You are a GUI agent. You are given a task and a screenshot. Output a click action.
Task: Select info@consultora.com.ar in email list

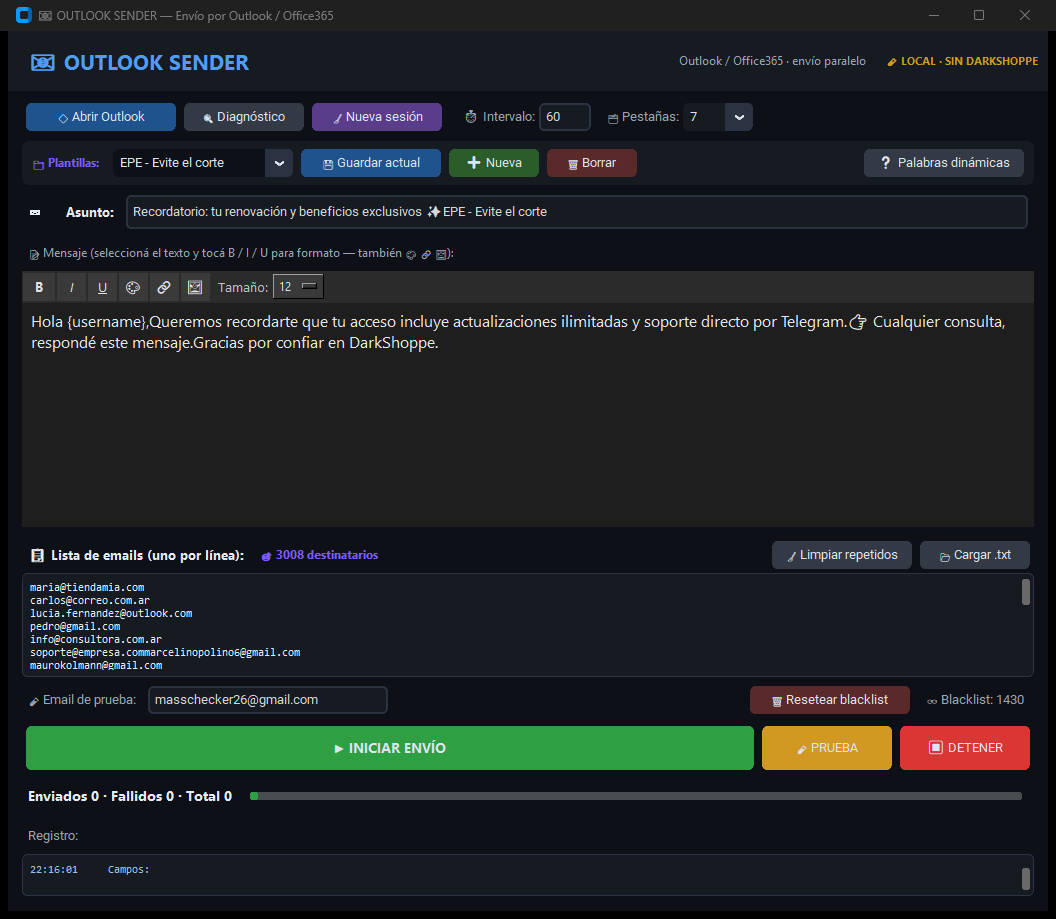96,640
